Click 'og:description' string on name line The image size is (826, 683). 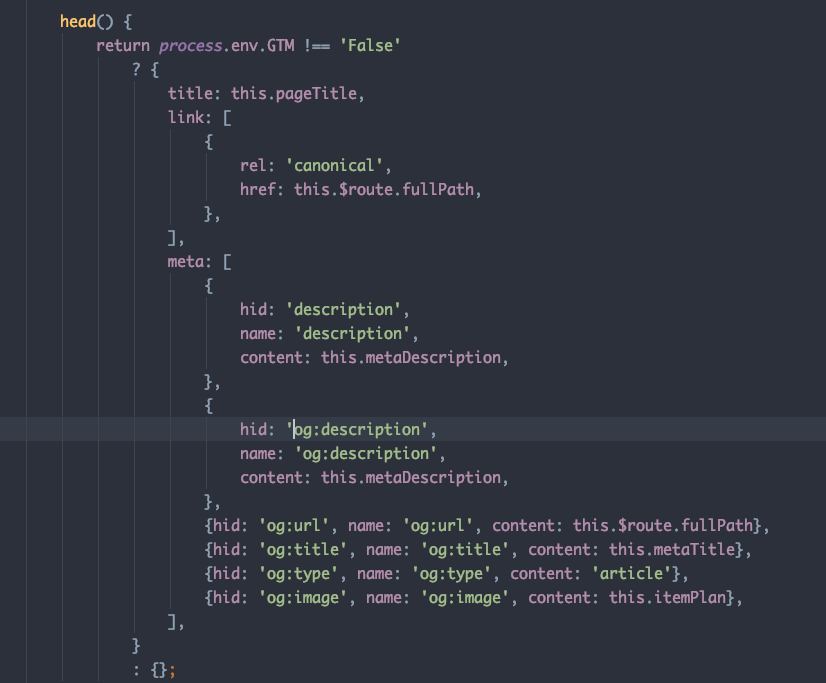pos(366,454)
